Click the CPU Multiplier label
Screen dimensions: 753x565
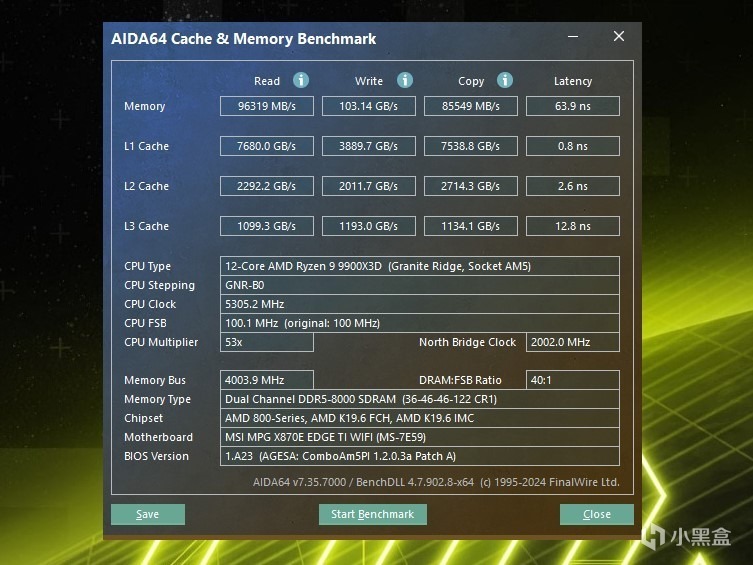click(x=161, y=343)
